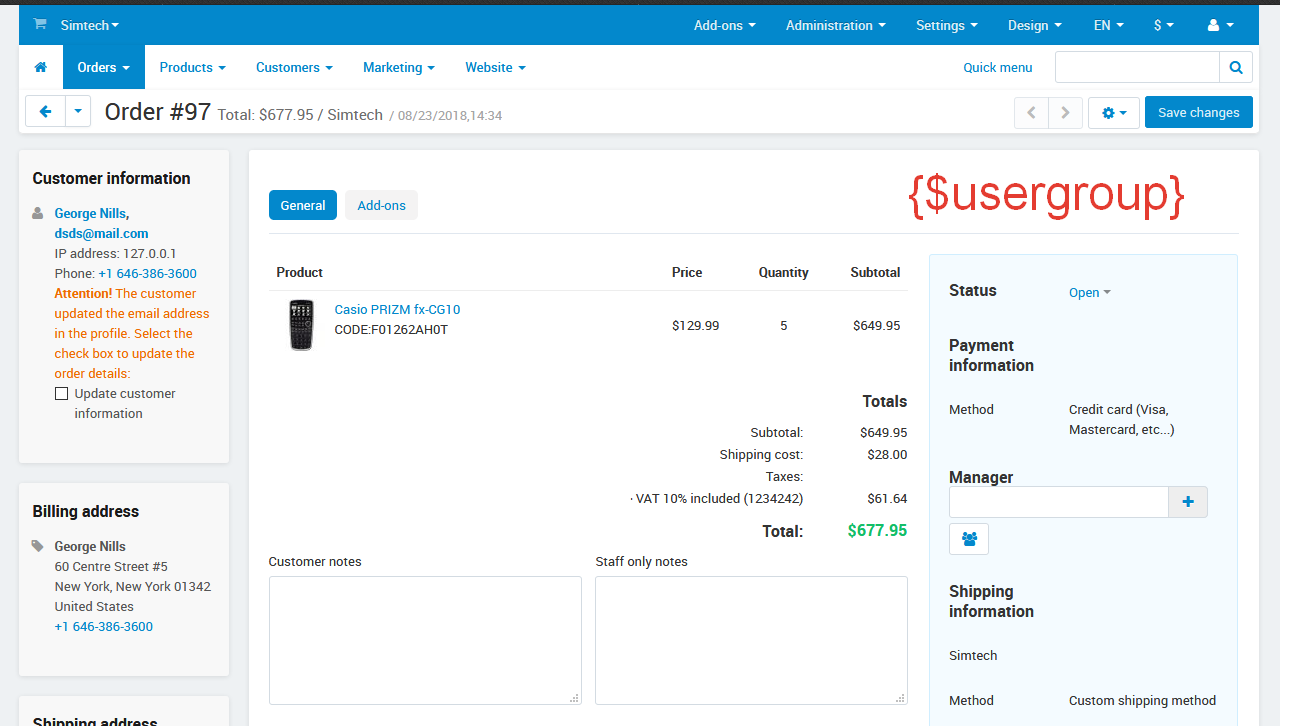Image resolution: width=1299 pixels, height=726 pixels.
Task: Switch to the Add-ons tab
Action: tap(381, 205)
